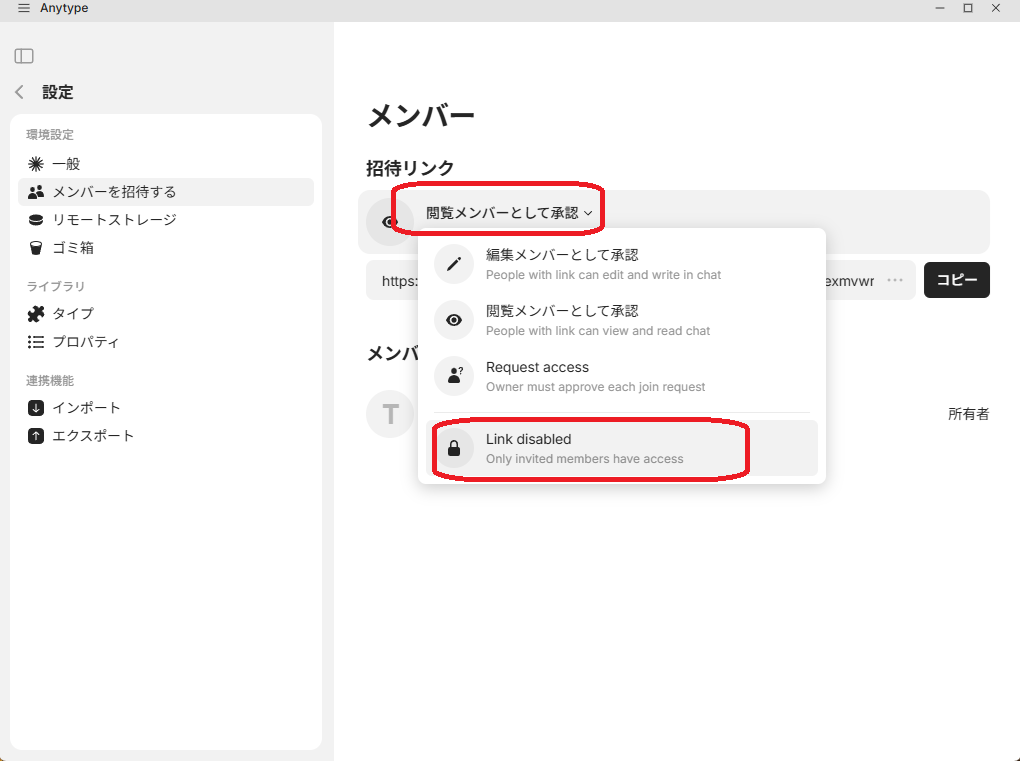Open the three-dots menu next to link
Viewport: 1020px width, 761px height.
(895, 281)
